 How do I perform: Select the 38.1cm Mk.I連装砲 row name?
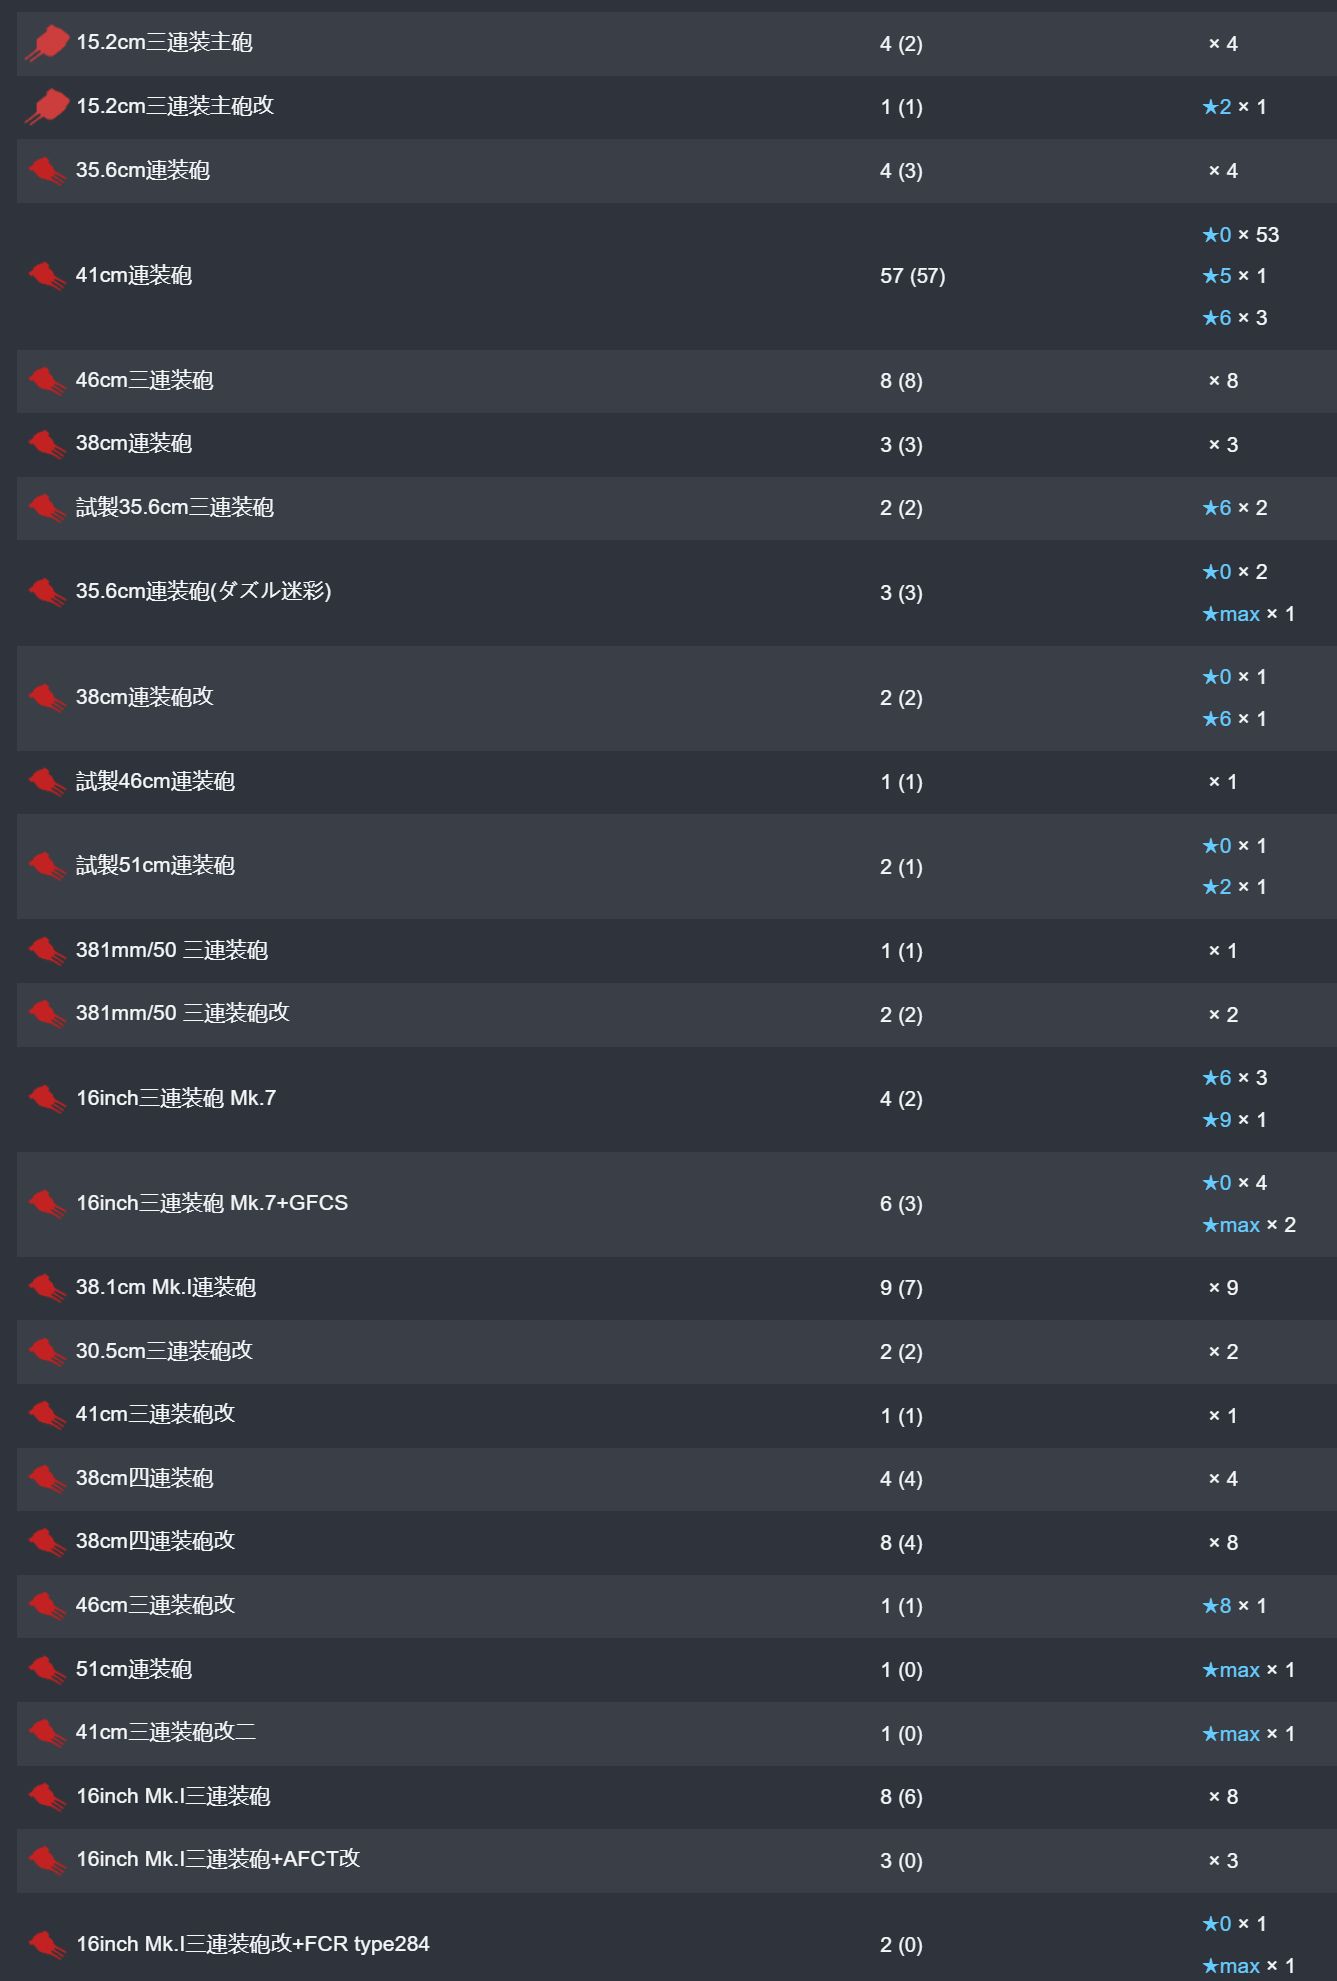tap(166, 1287)
